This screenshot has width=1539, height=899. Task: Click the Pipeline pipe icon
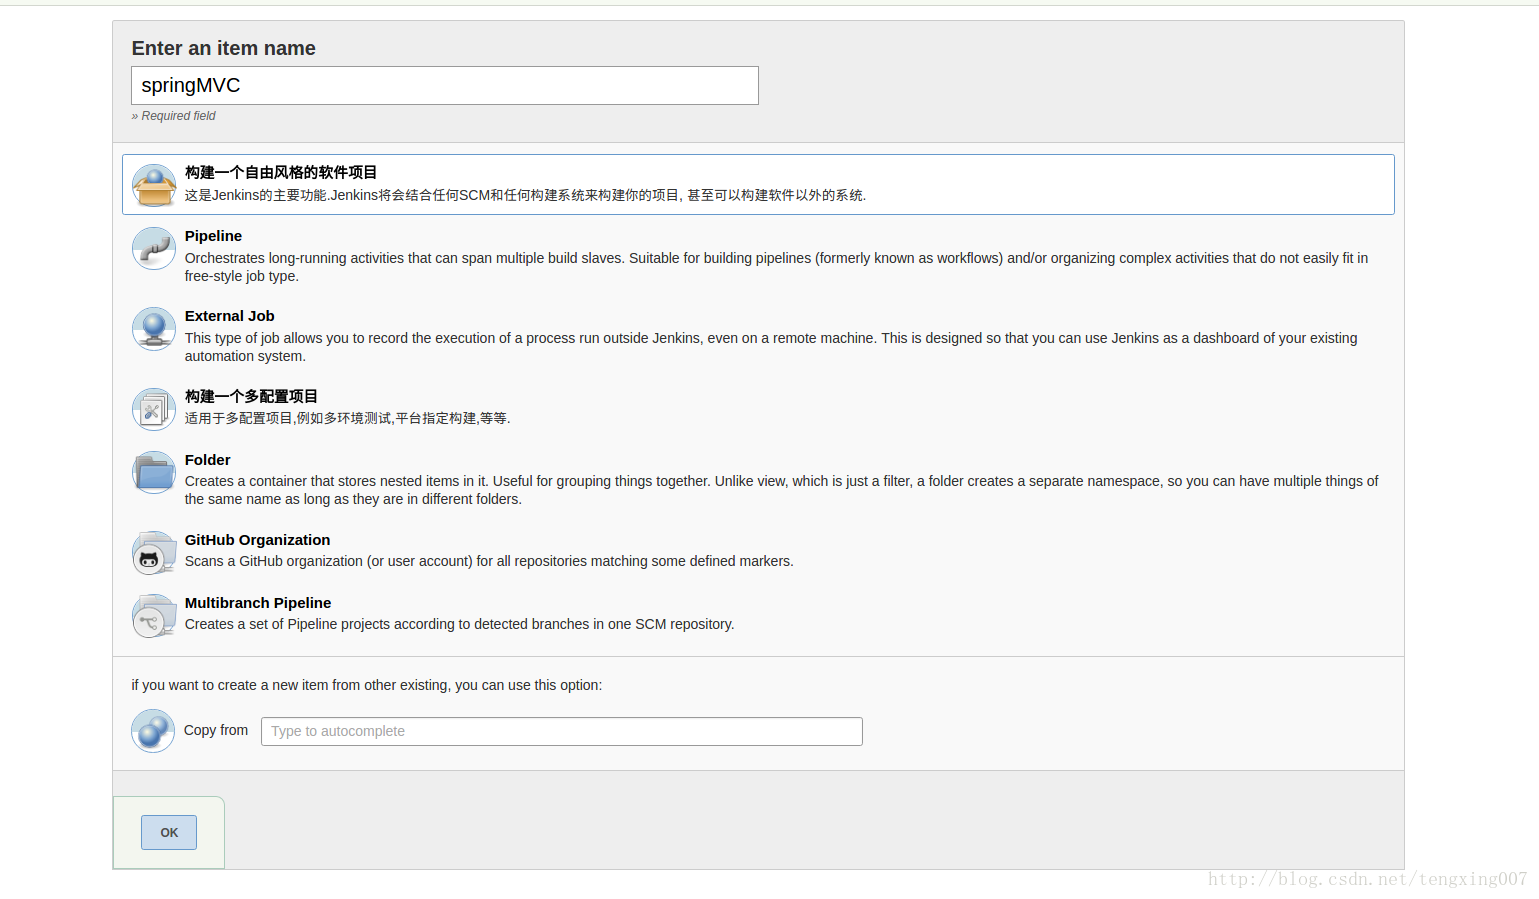click(x=154, y=249)
